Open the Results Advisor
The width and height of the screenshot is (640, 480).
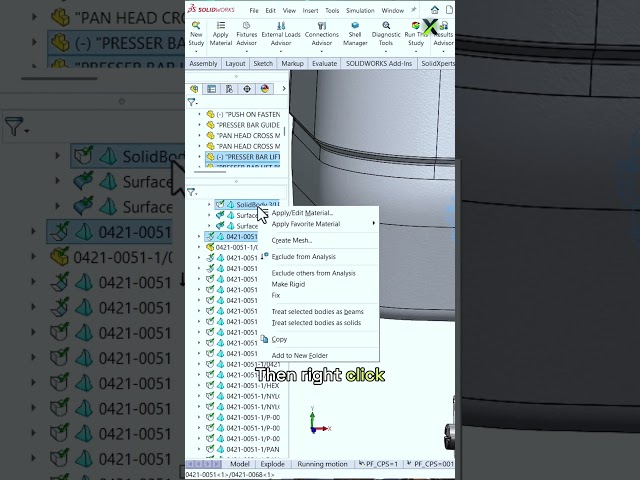443,34
